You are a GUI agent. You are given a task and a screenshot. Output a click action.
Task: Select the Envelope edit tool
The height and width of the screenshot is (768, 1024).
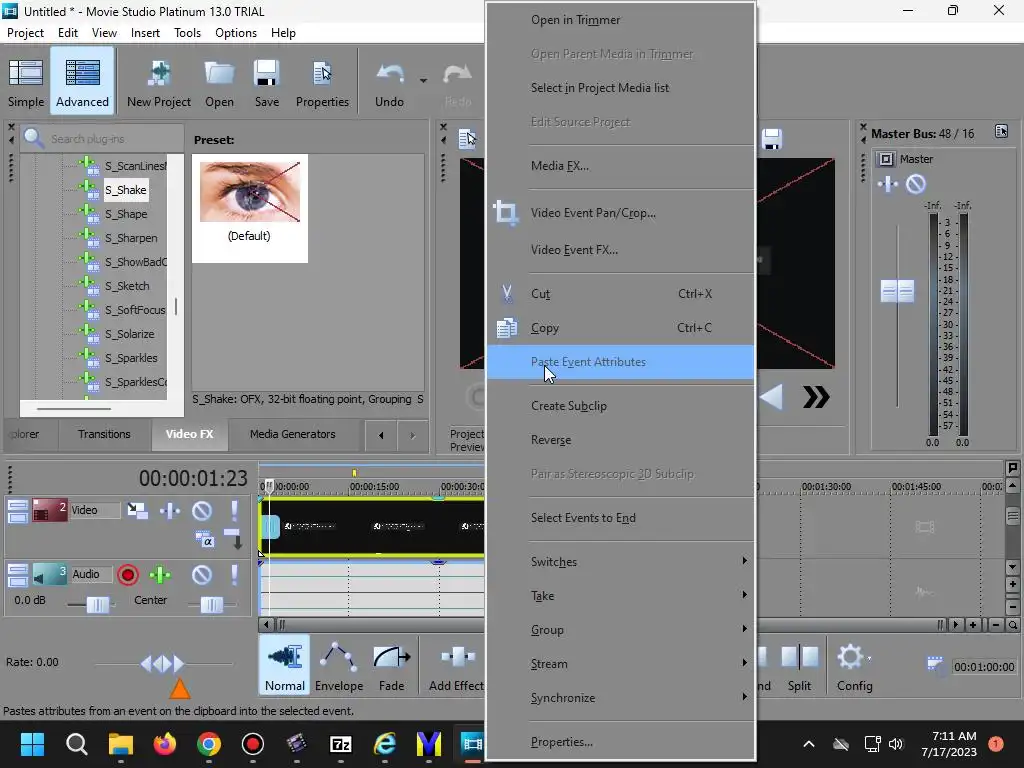pyautogui.click(x=338, y=666)
